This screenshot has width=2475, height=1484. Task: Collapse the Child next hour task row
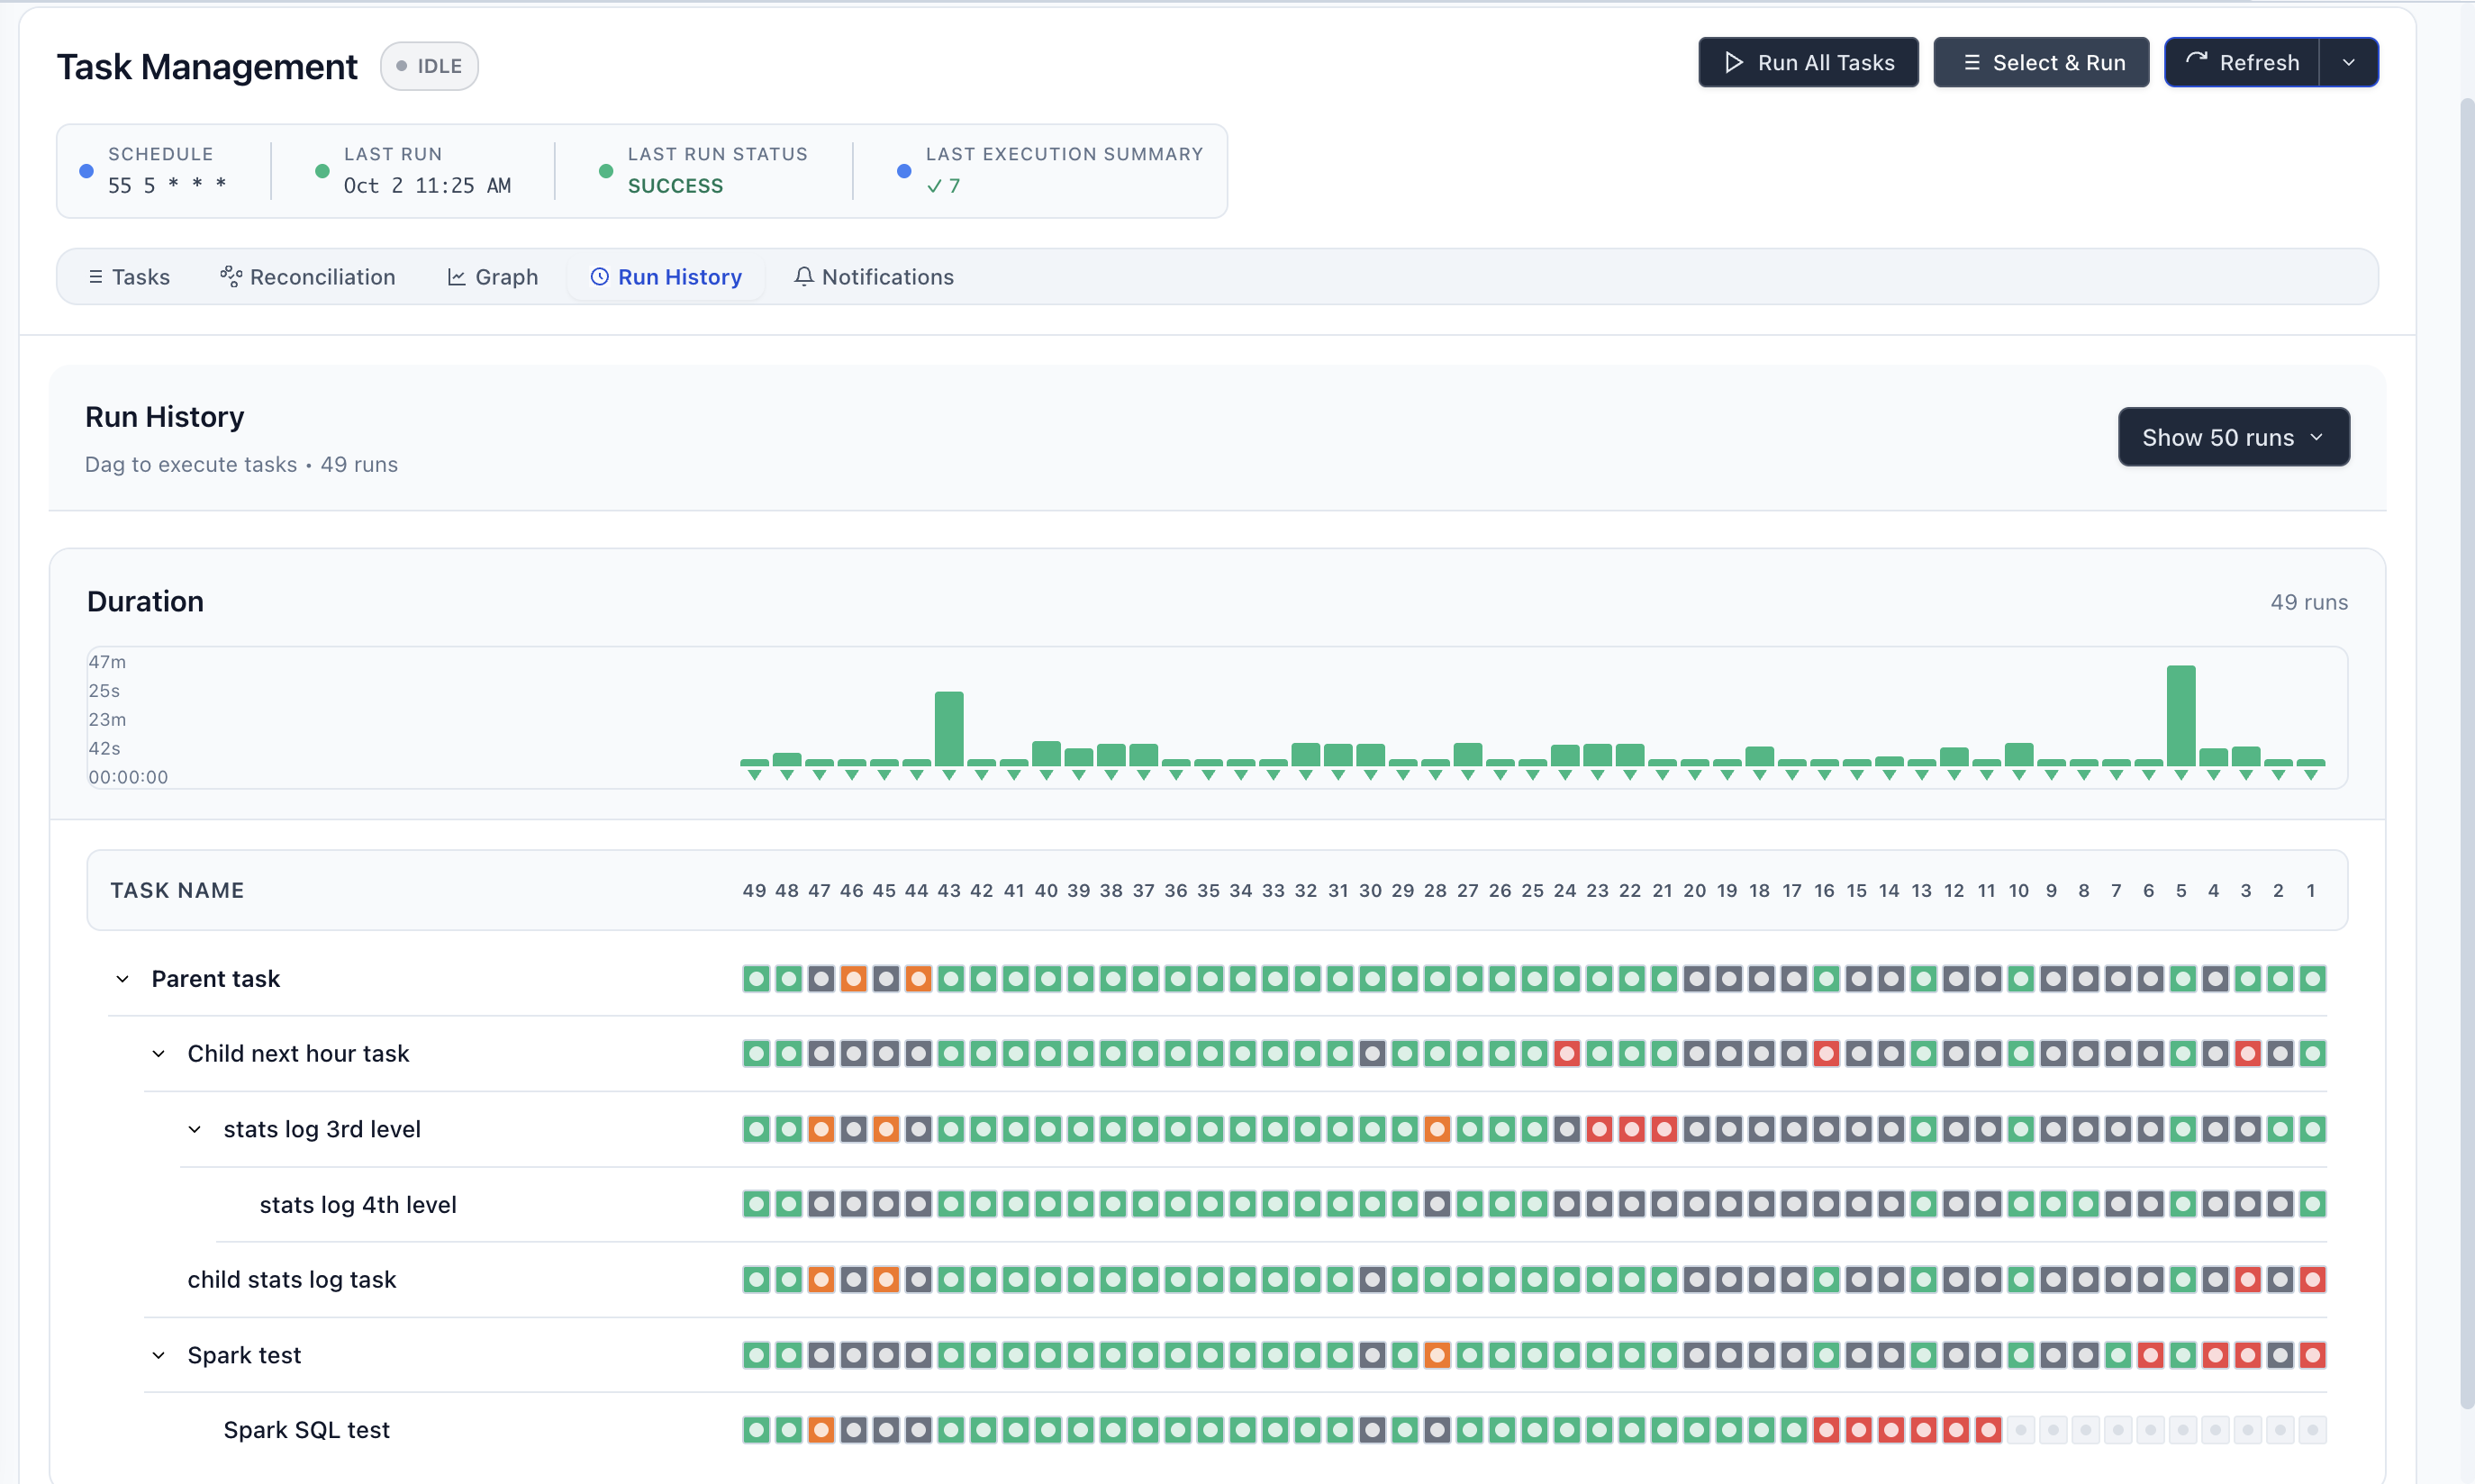tap(158, 1054)
